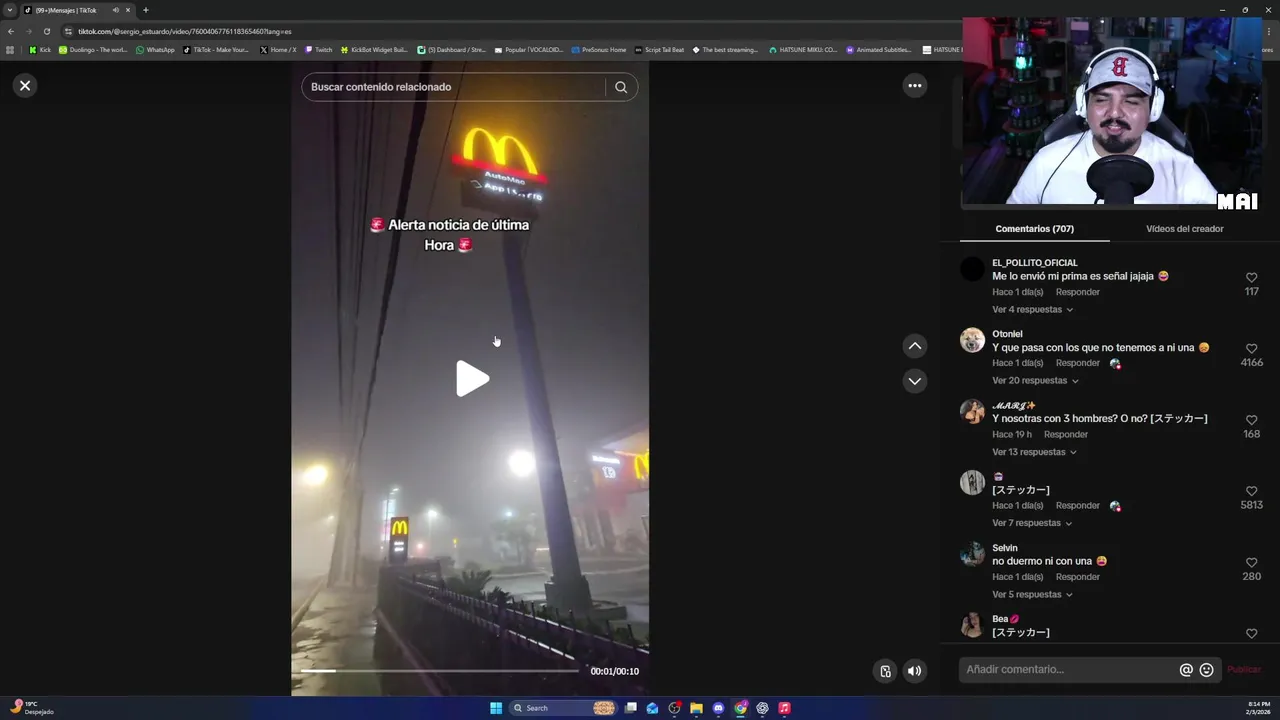
Task: Expand Ver 4 respuestas
Action: tap(1032, 310)
